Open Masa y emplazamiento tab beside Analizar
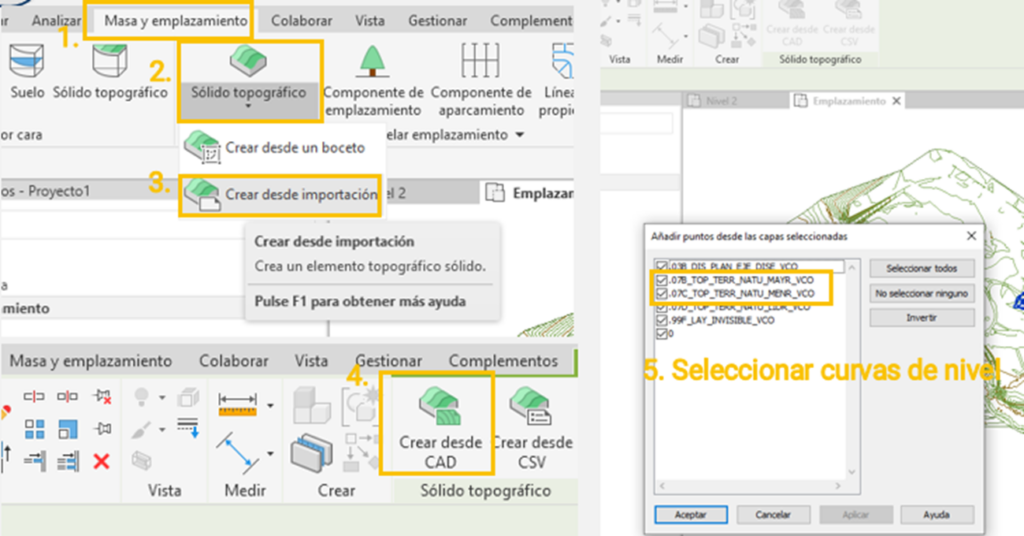1024x536 pixels. (x=176, y=21)
